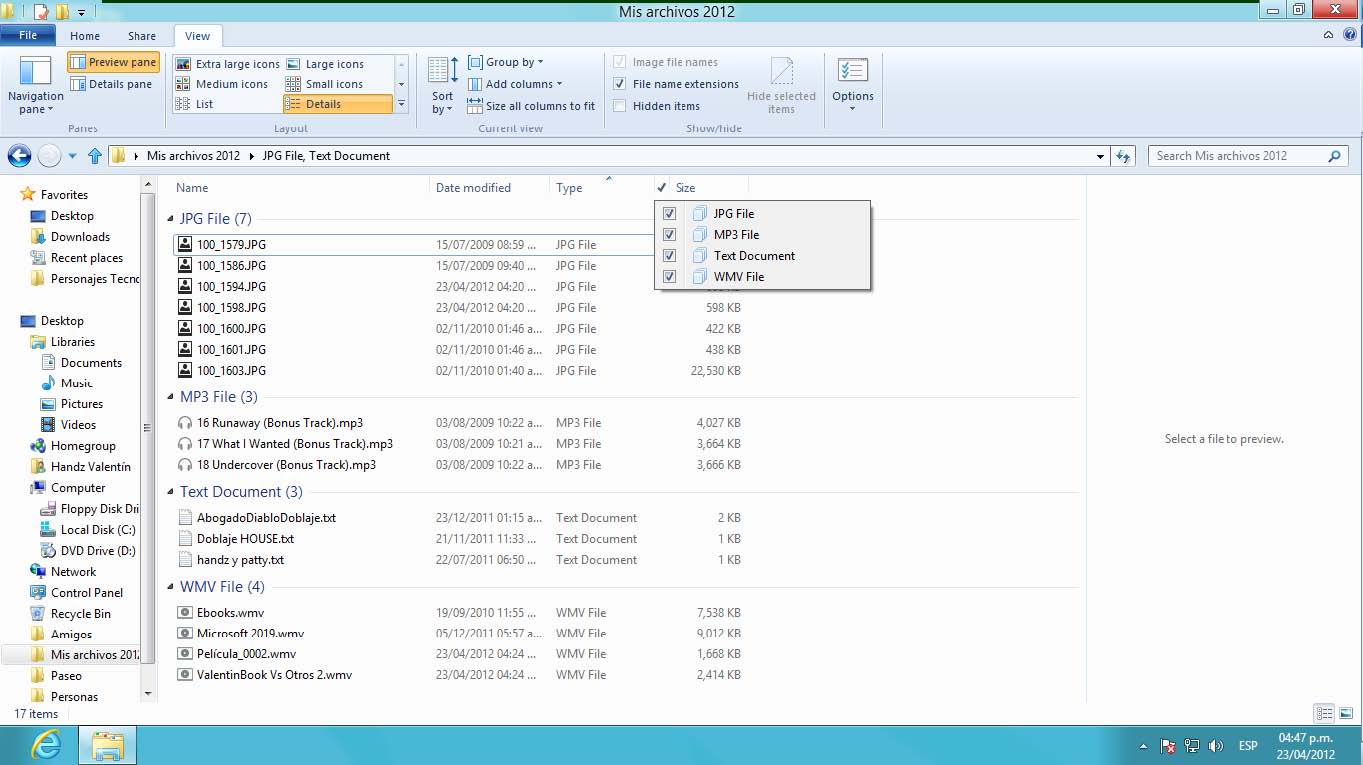Click the Sort by icon

point(442,72)
